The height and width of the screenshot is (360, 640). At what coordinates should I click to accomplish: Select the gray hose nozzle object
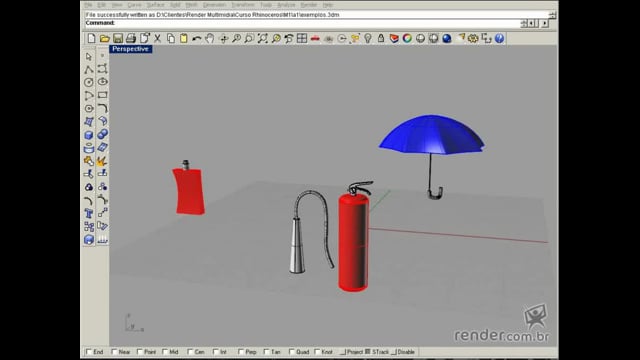[x=297, y=246]
